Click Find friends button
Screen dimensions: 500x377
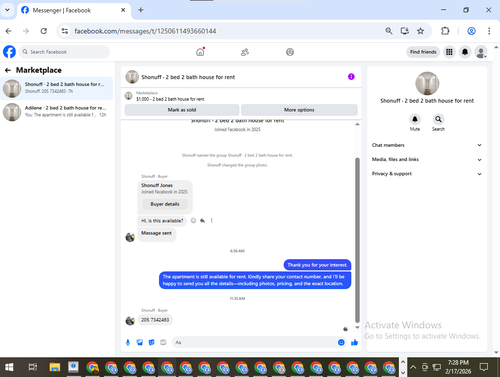(423, 52)
